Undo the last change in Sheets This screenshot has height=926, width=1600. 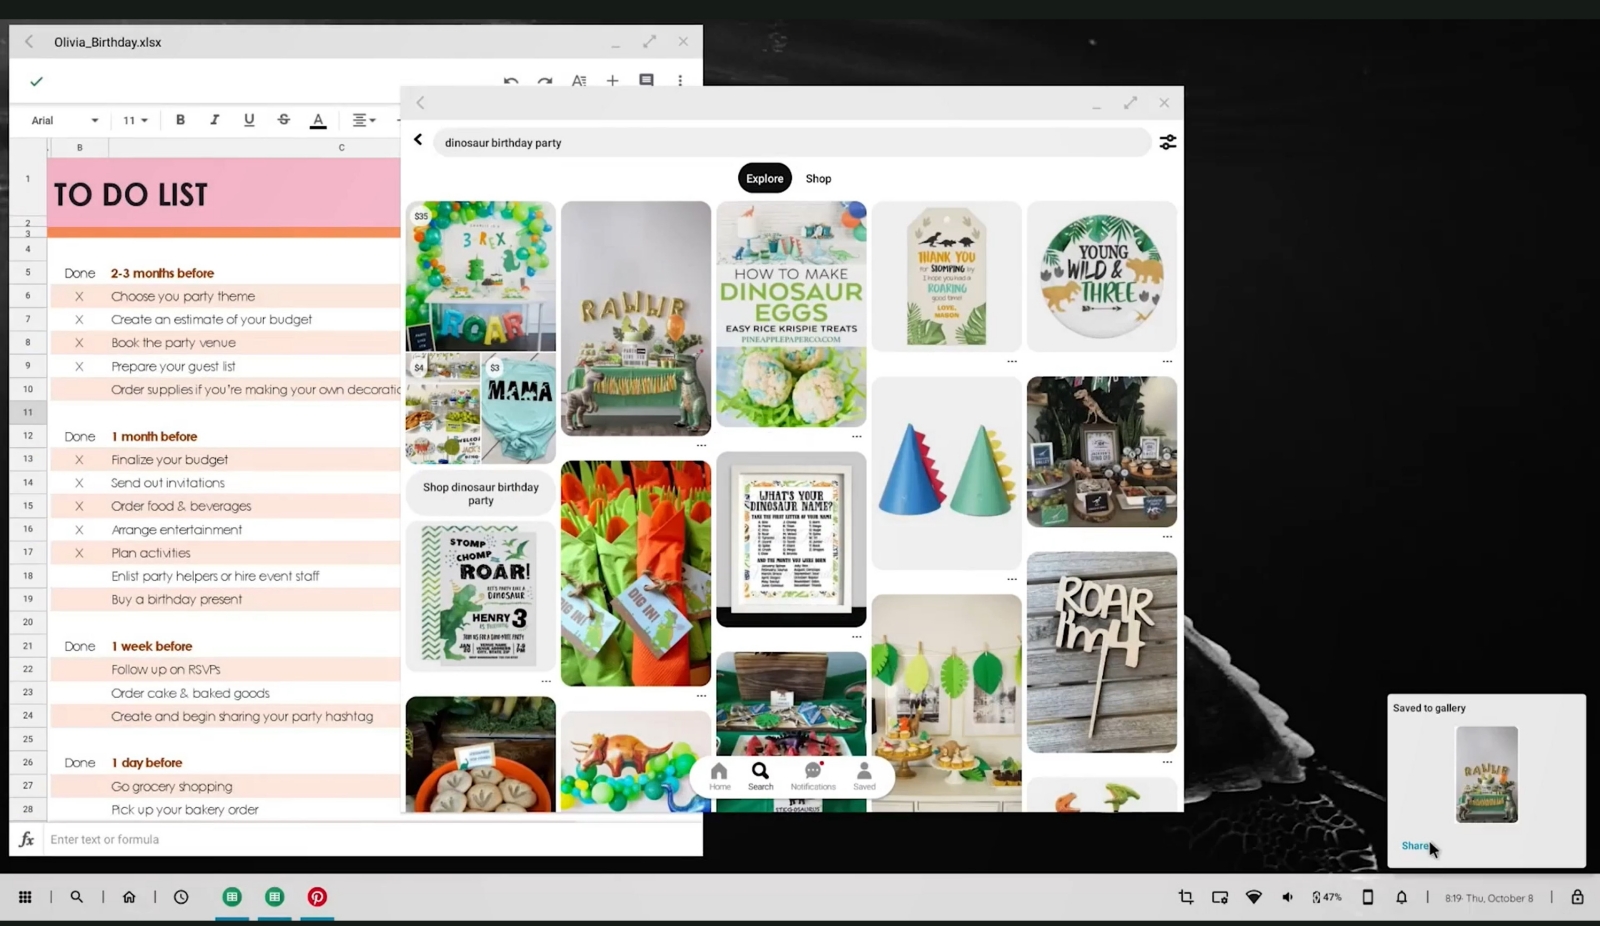point(511,81)
